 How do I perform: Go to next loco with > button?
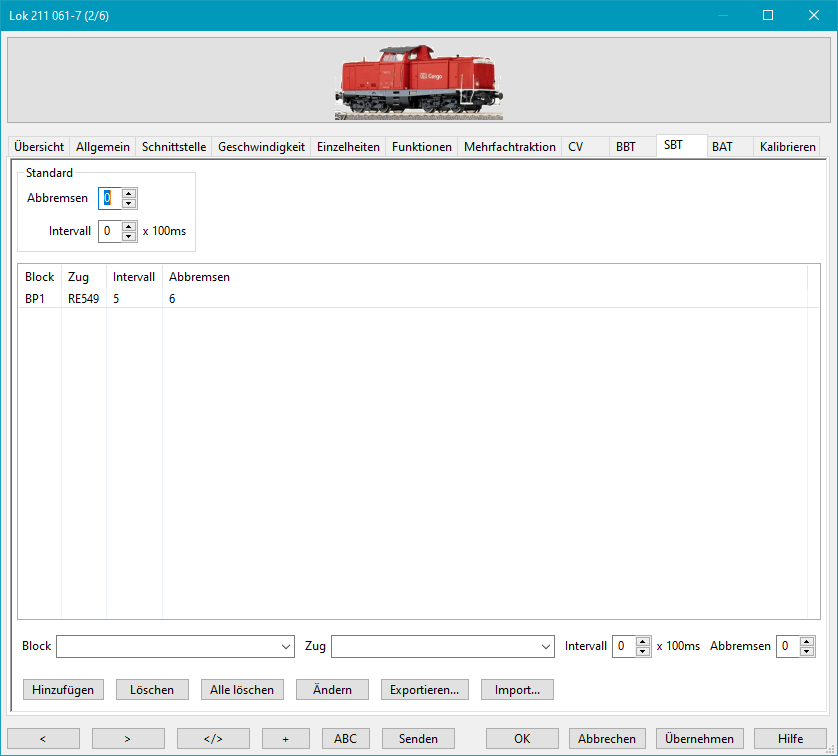(128, 739)
